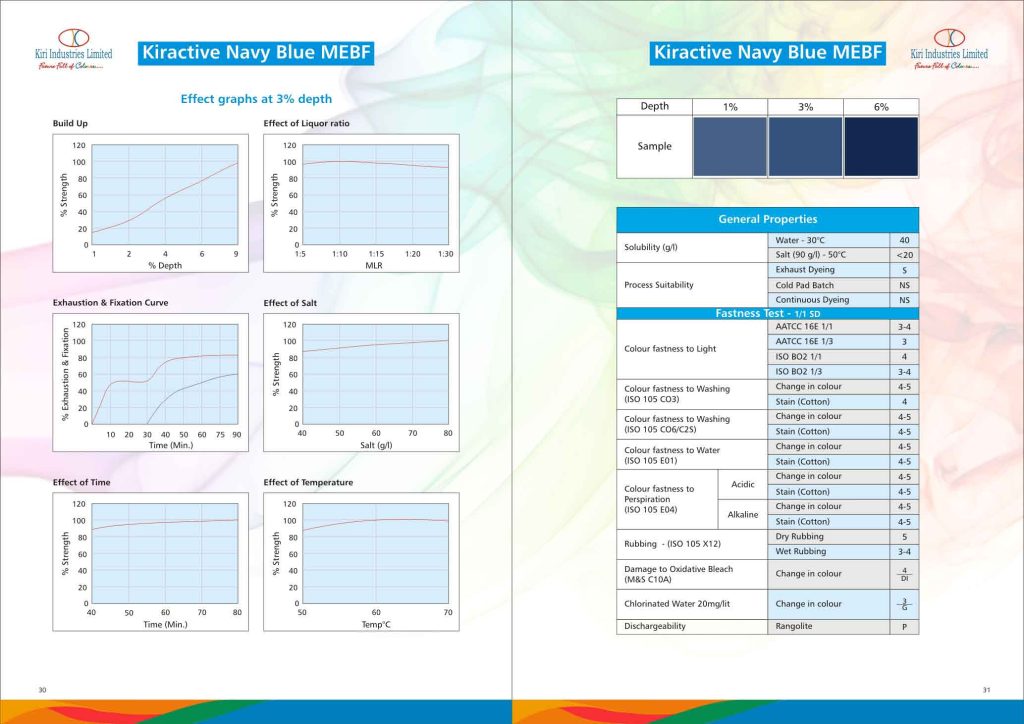Select 'Colour fastness to Washing (ISO 105 CO6/C2S)' label
Screen dimensions: 1024x724
[x=692, y=424]
